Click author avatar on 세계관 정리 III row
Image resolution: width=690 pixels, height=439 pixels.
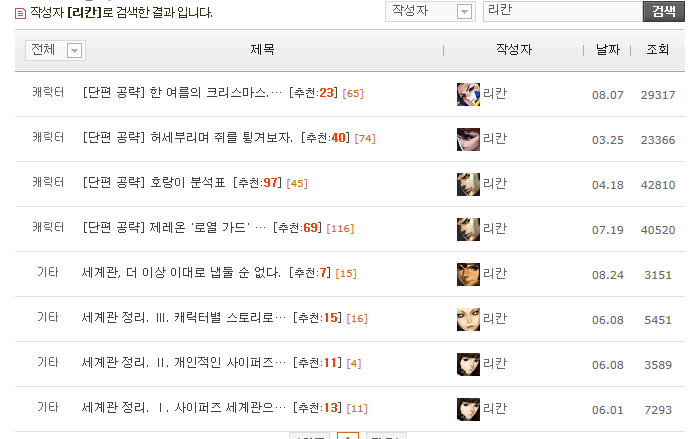468,319
